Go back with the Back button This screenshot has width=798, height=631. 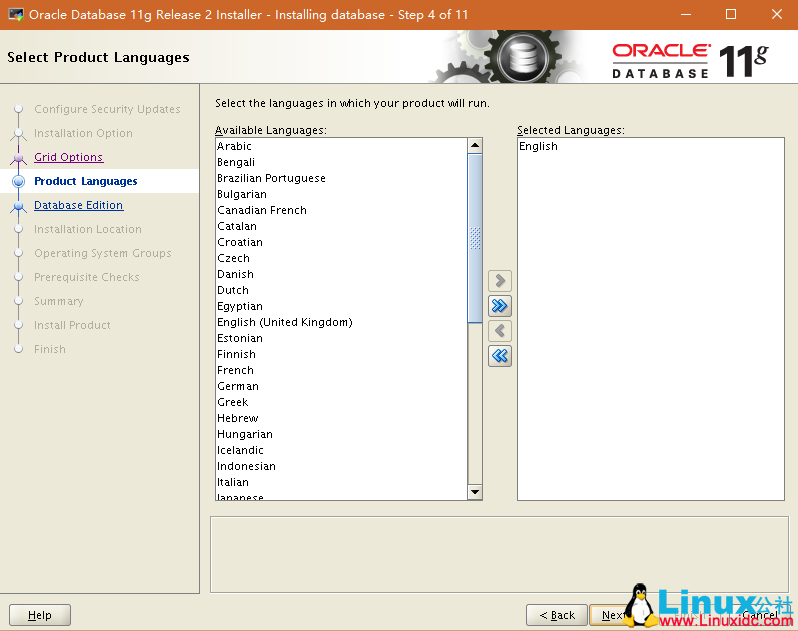click(x=557, y=615)
